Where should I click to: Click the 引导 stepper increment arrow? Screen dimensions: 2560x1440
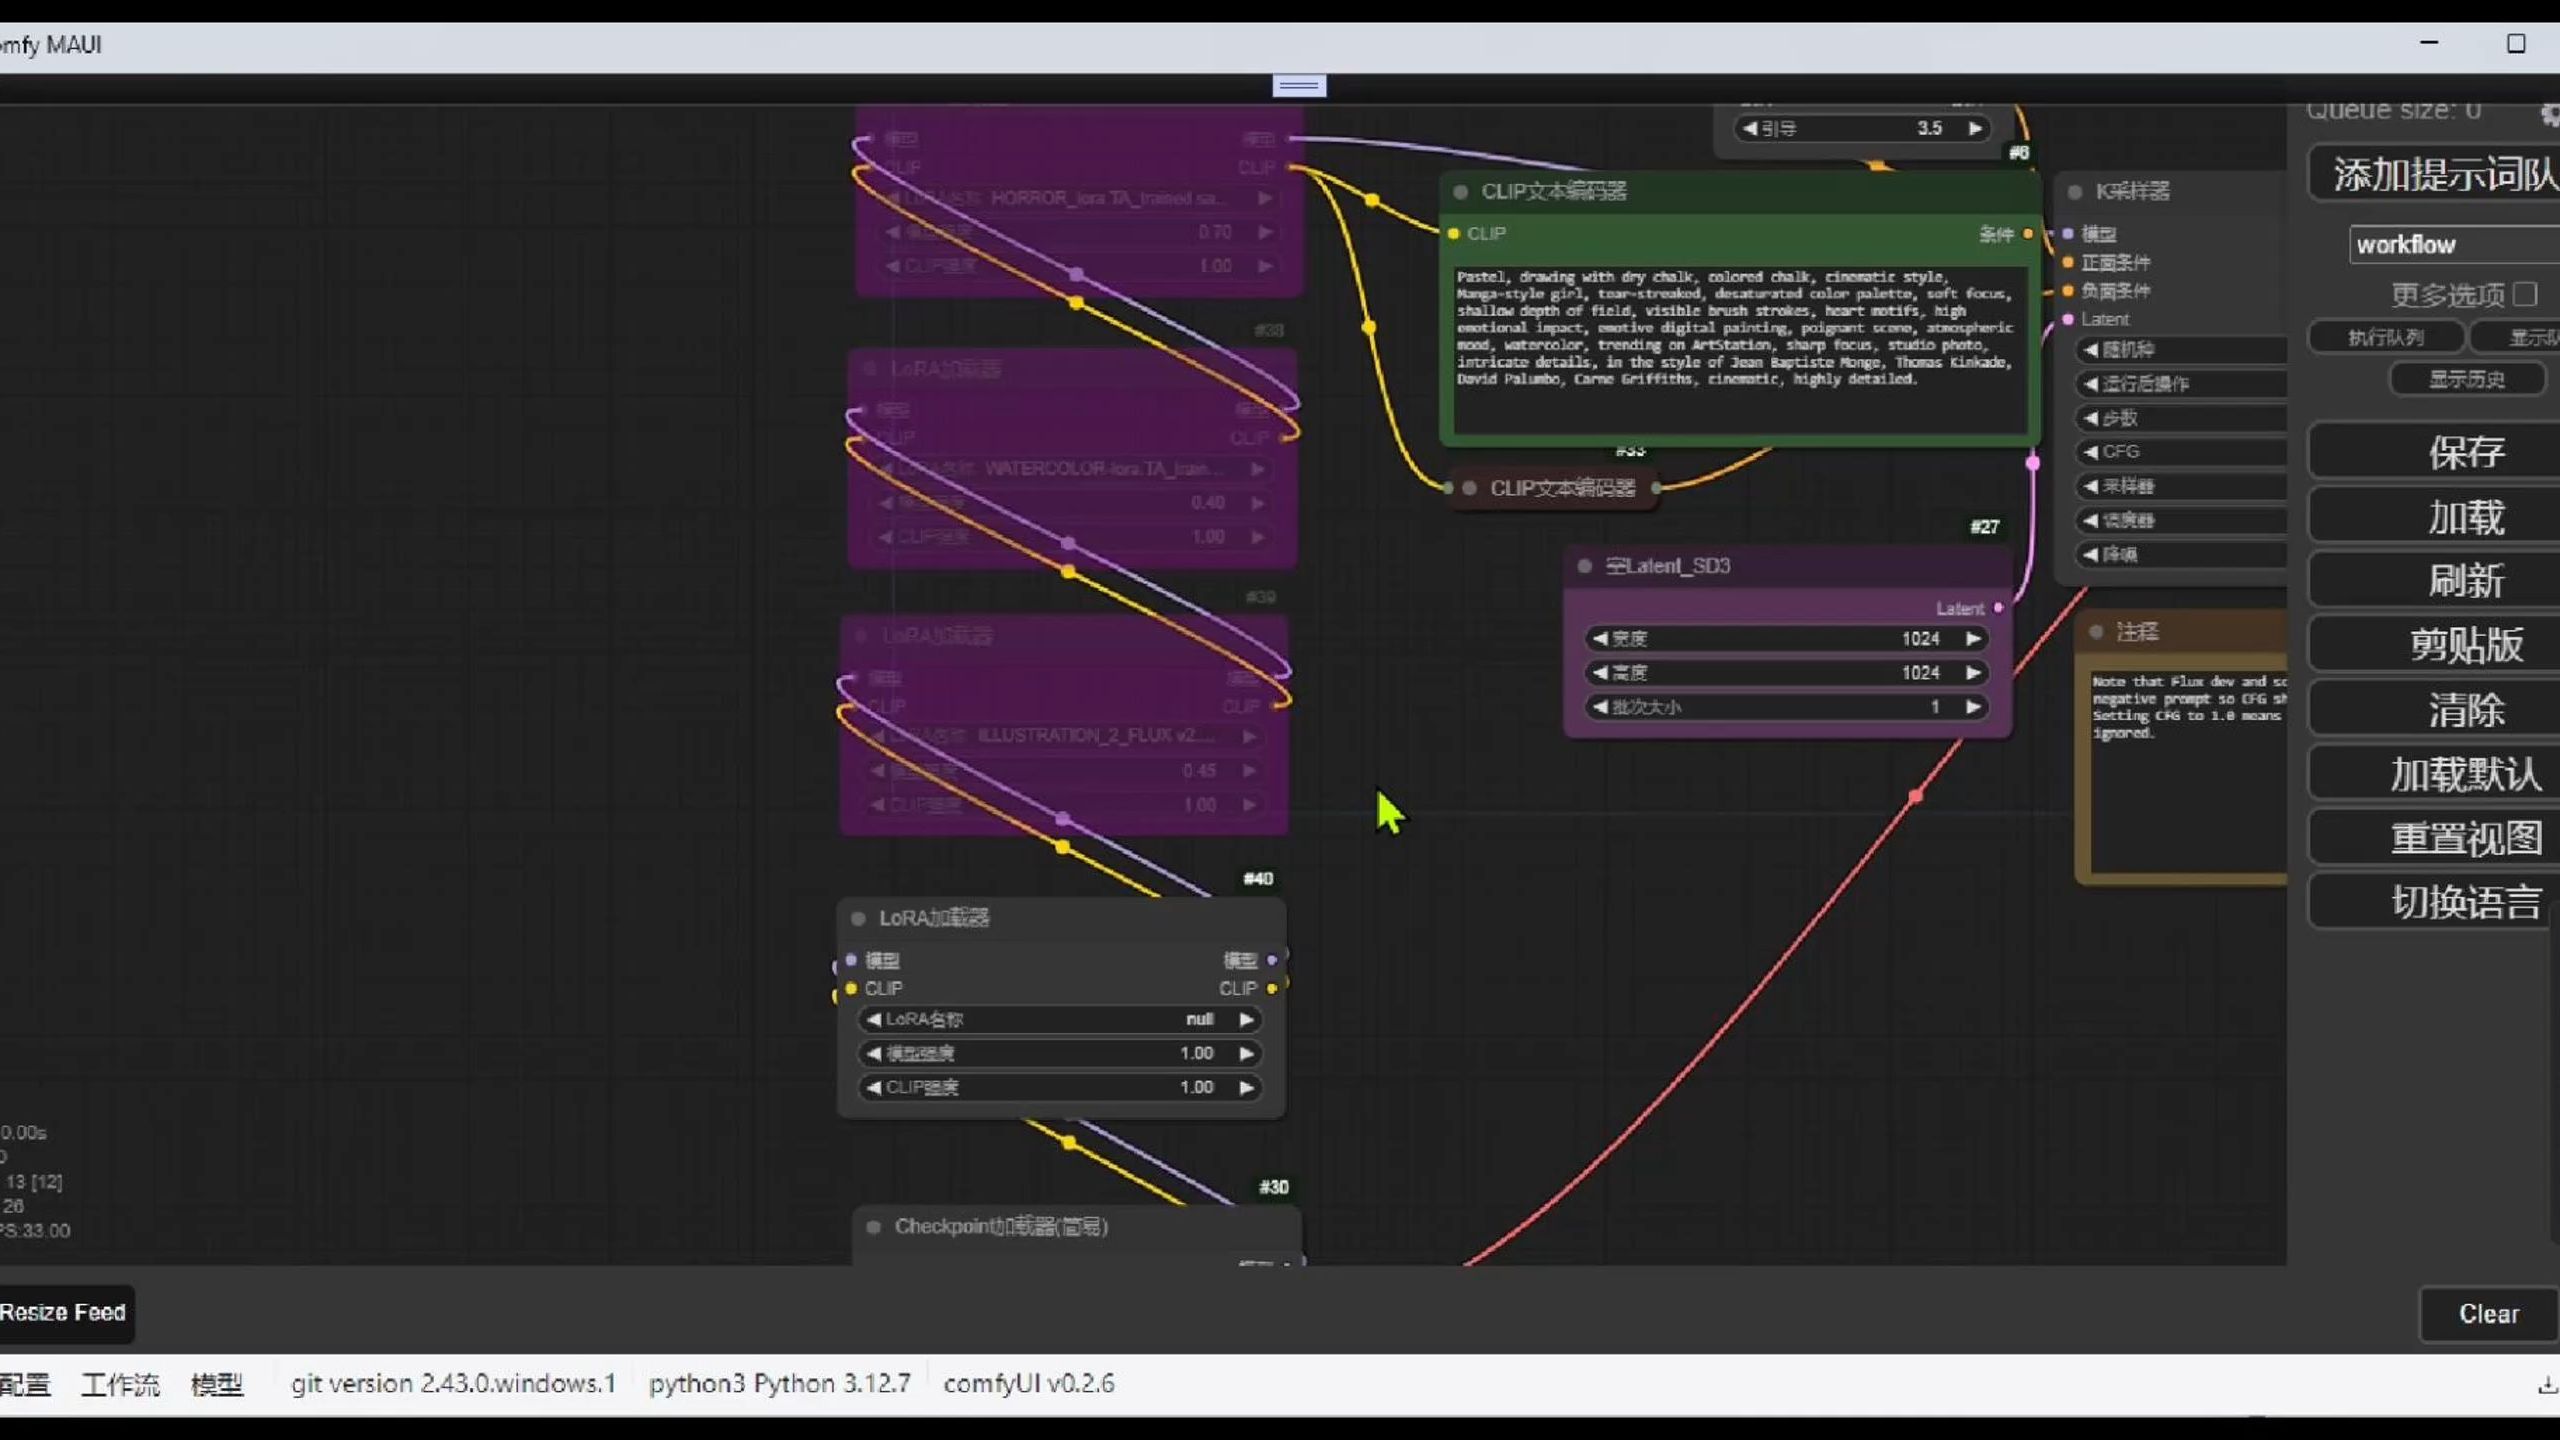tap(1976, 127)
